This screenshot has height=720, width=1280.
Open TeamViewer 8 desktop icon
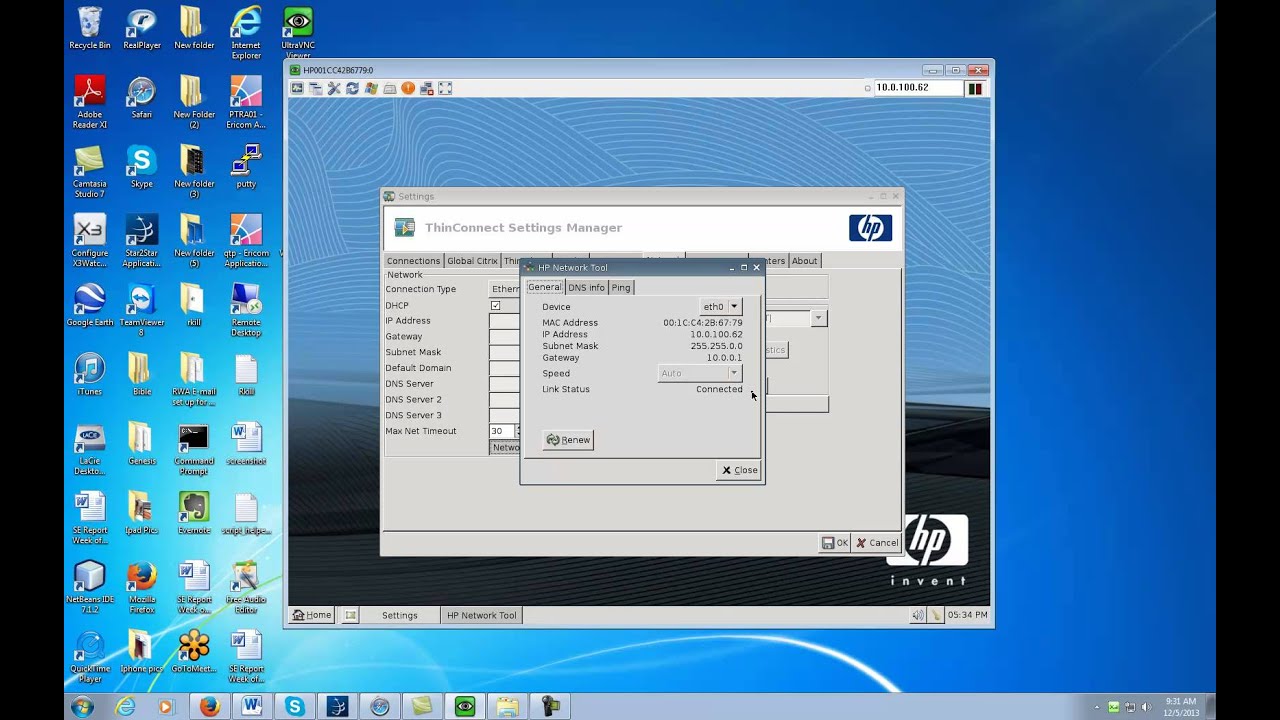142,310
